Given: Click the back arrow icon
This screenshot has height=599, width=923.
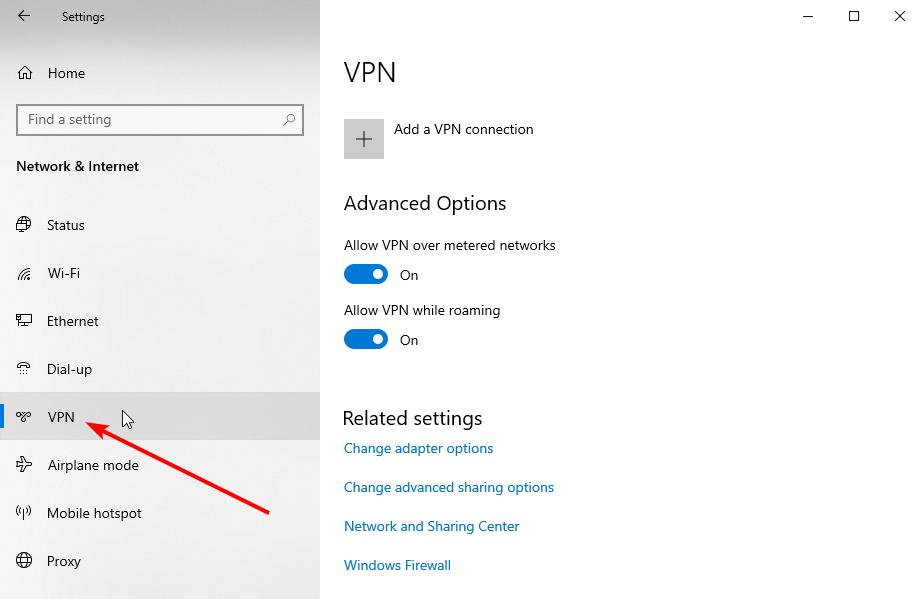Looking at the screenshot, I should click(x=24, y=16).
